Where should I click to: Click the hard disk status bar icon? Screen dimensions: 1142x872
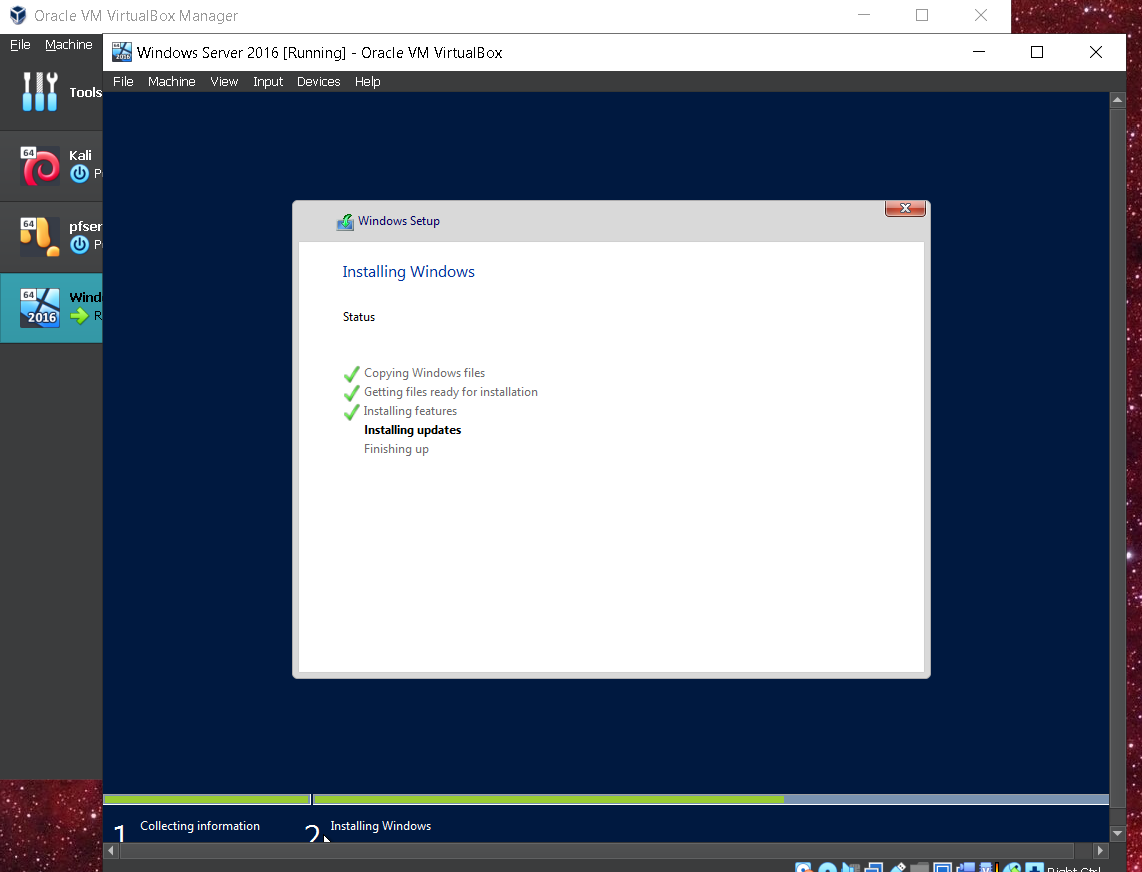point(805,866)
